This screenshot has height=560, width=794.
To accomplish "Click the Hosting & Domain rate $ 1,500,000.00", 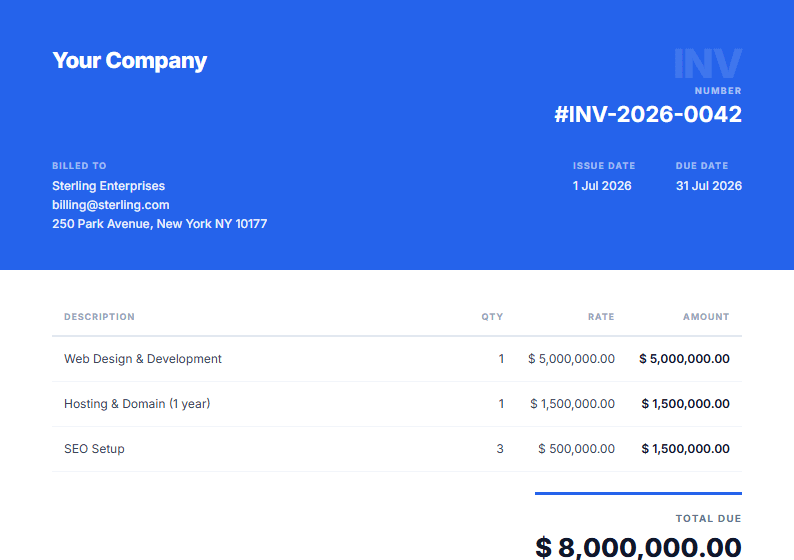I will point(572,404).
